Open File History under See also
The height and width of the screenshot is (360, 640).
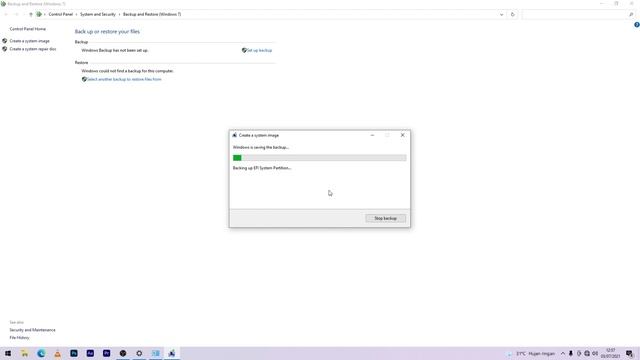tap(19, 338)
